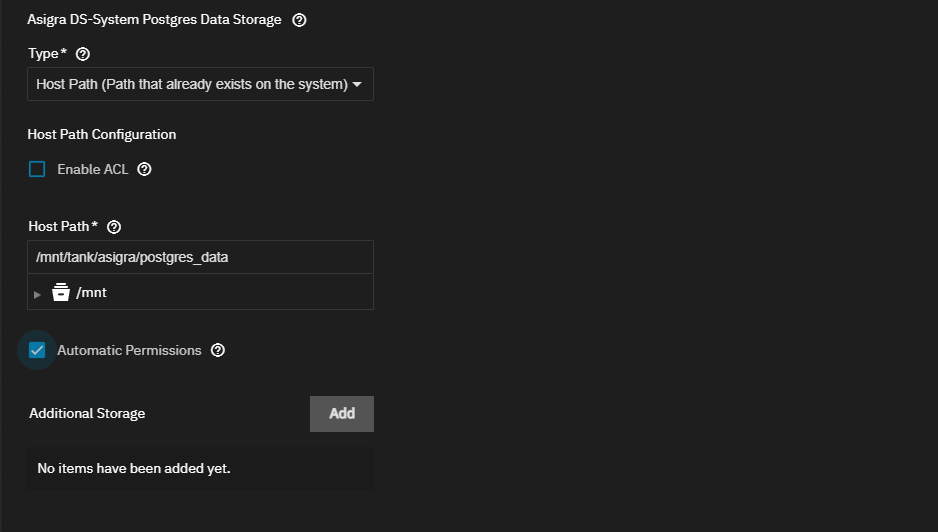Show the Enable ACL help tooltip
This screenshot has height=532, width=938.
click(144, 169)
